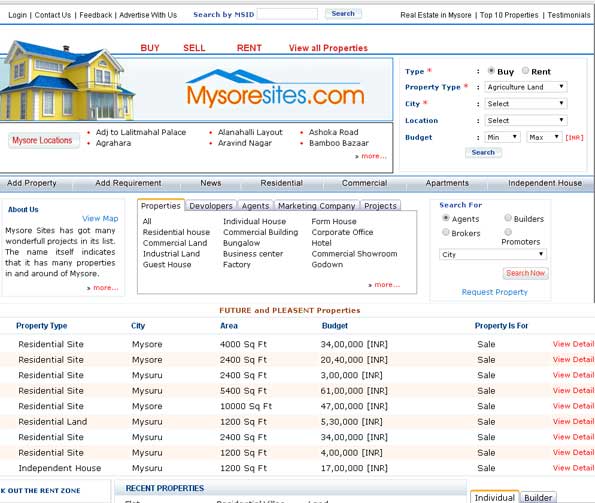
Task: Click the 61,00,000 [INR] budget cell
Action: click(354, 391)
